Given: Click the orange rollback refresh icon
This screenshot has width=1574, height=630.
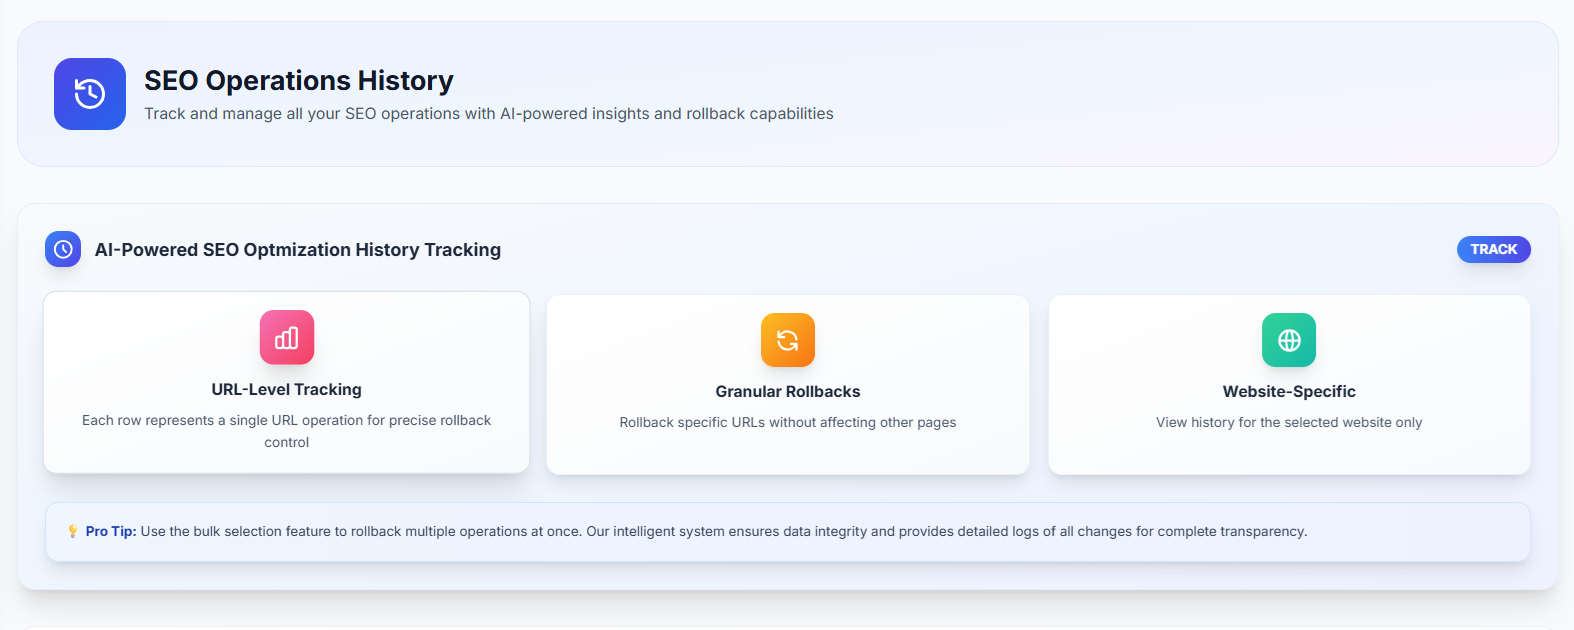Looking at the screenshot, I should [788, 340].
